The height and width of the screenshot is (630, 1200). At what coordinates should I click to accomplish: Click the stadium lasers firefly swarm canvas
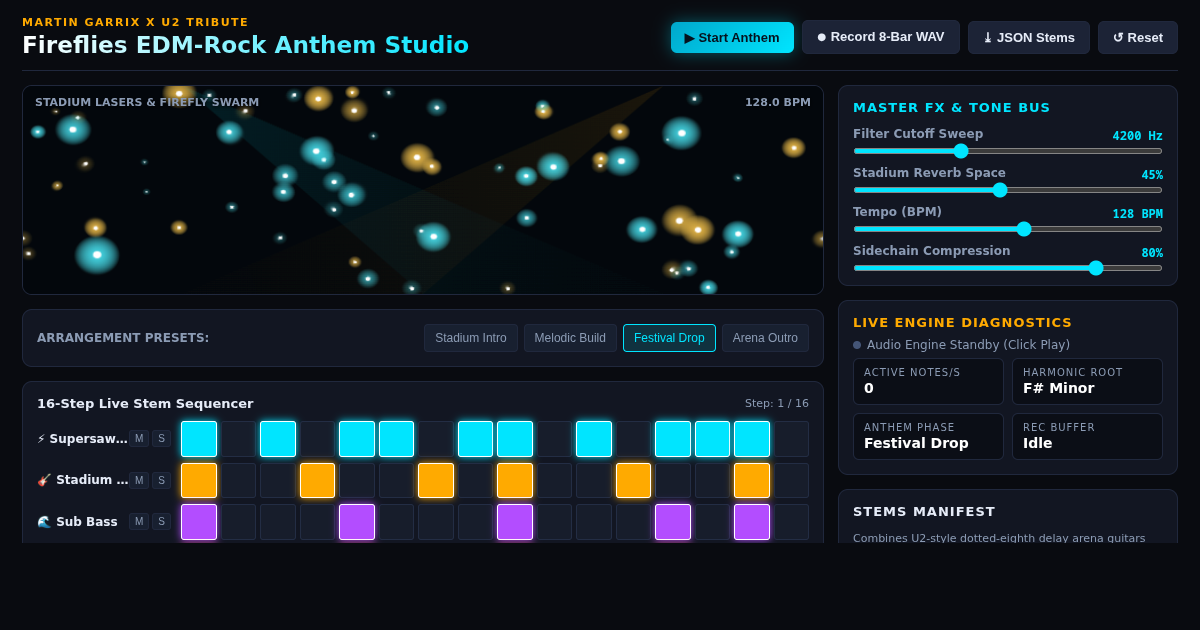point(423,190)
